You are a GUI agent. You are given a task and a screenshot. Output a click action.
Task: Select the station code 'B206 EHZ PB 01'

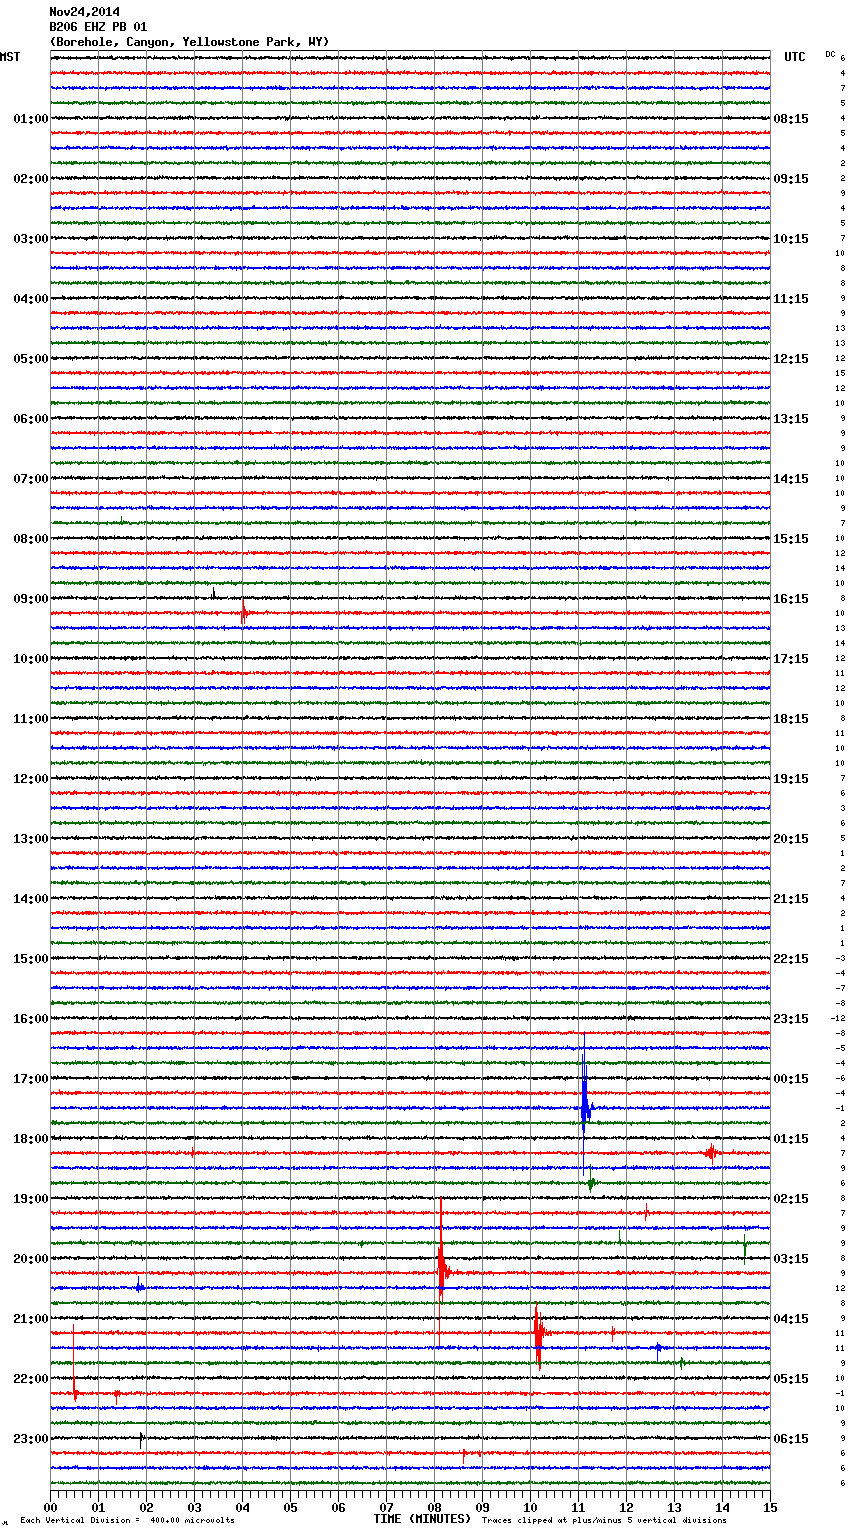(98, 27)
